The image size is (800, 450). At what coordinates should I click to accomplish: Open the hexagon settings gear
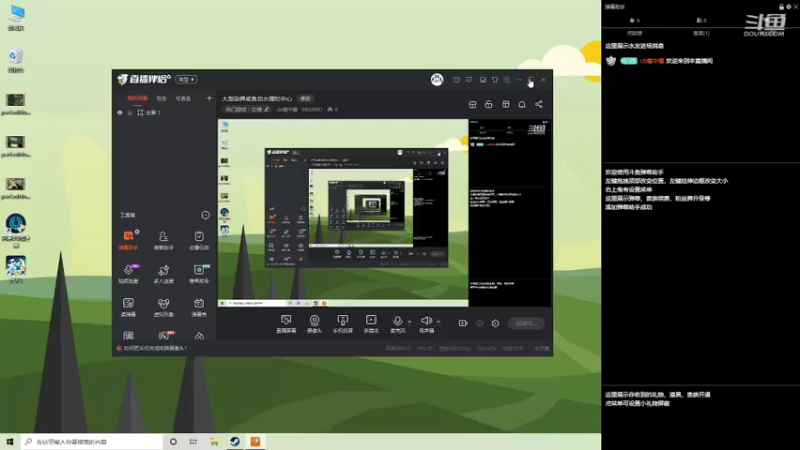(495, 323)
